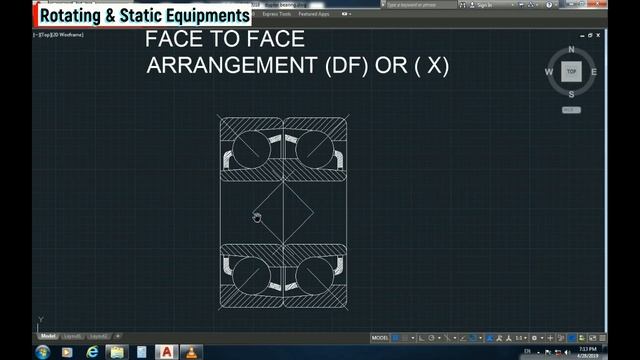Viewport: 640px width, 360px height.
Task: Switch to the Model tab
Action: point(48,336)
